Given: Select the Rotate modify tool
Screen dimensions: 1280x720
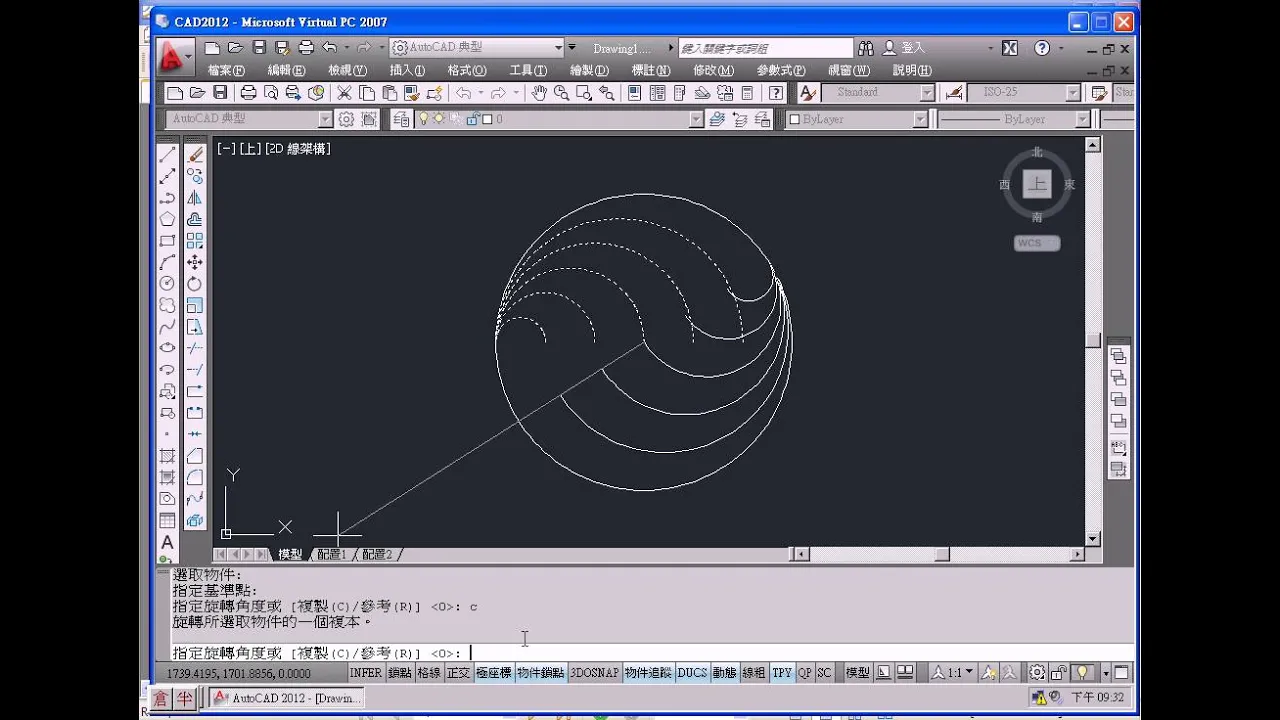Looking at the screenshot, I should (195, 284).
